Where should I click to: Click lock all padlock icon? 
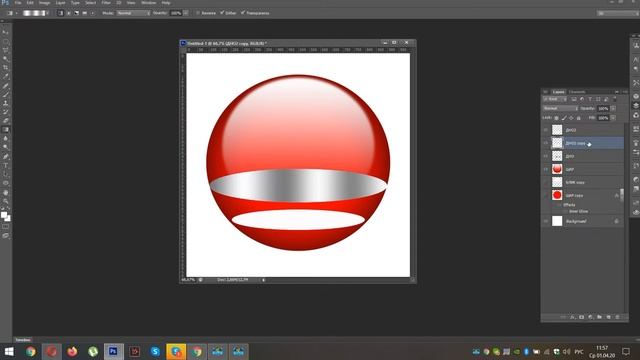click(x=578, y=118)
